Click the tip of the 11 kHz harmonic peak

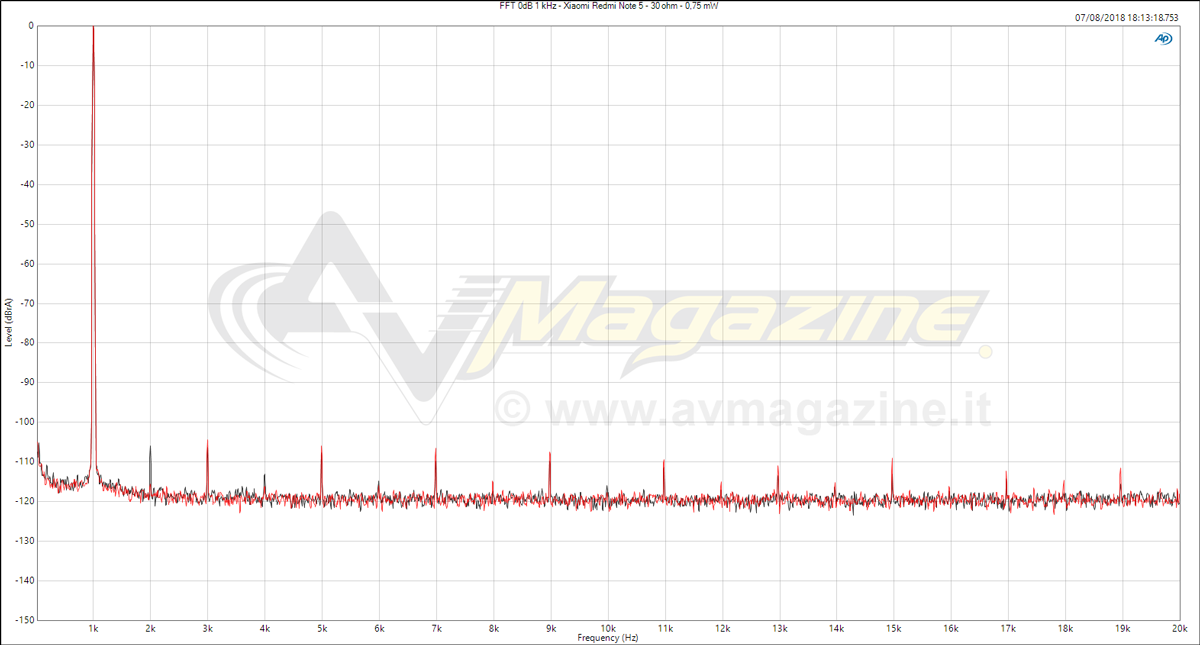(x=664, y=461)
